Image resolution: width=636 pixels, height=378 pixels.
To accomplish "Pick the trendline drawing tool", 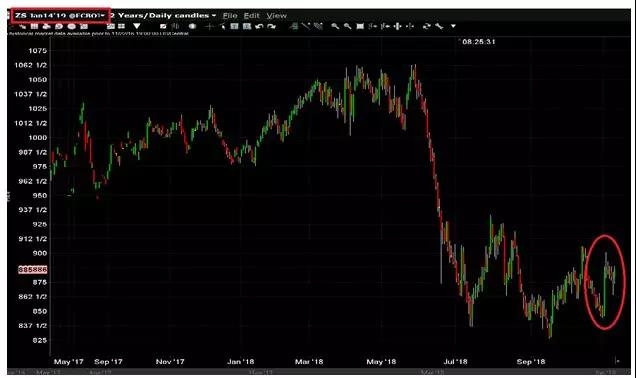I will click(x=306, y=26).
